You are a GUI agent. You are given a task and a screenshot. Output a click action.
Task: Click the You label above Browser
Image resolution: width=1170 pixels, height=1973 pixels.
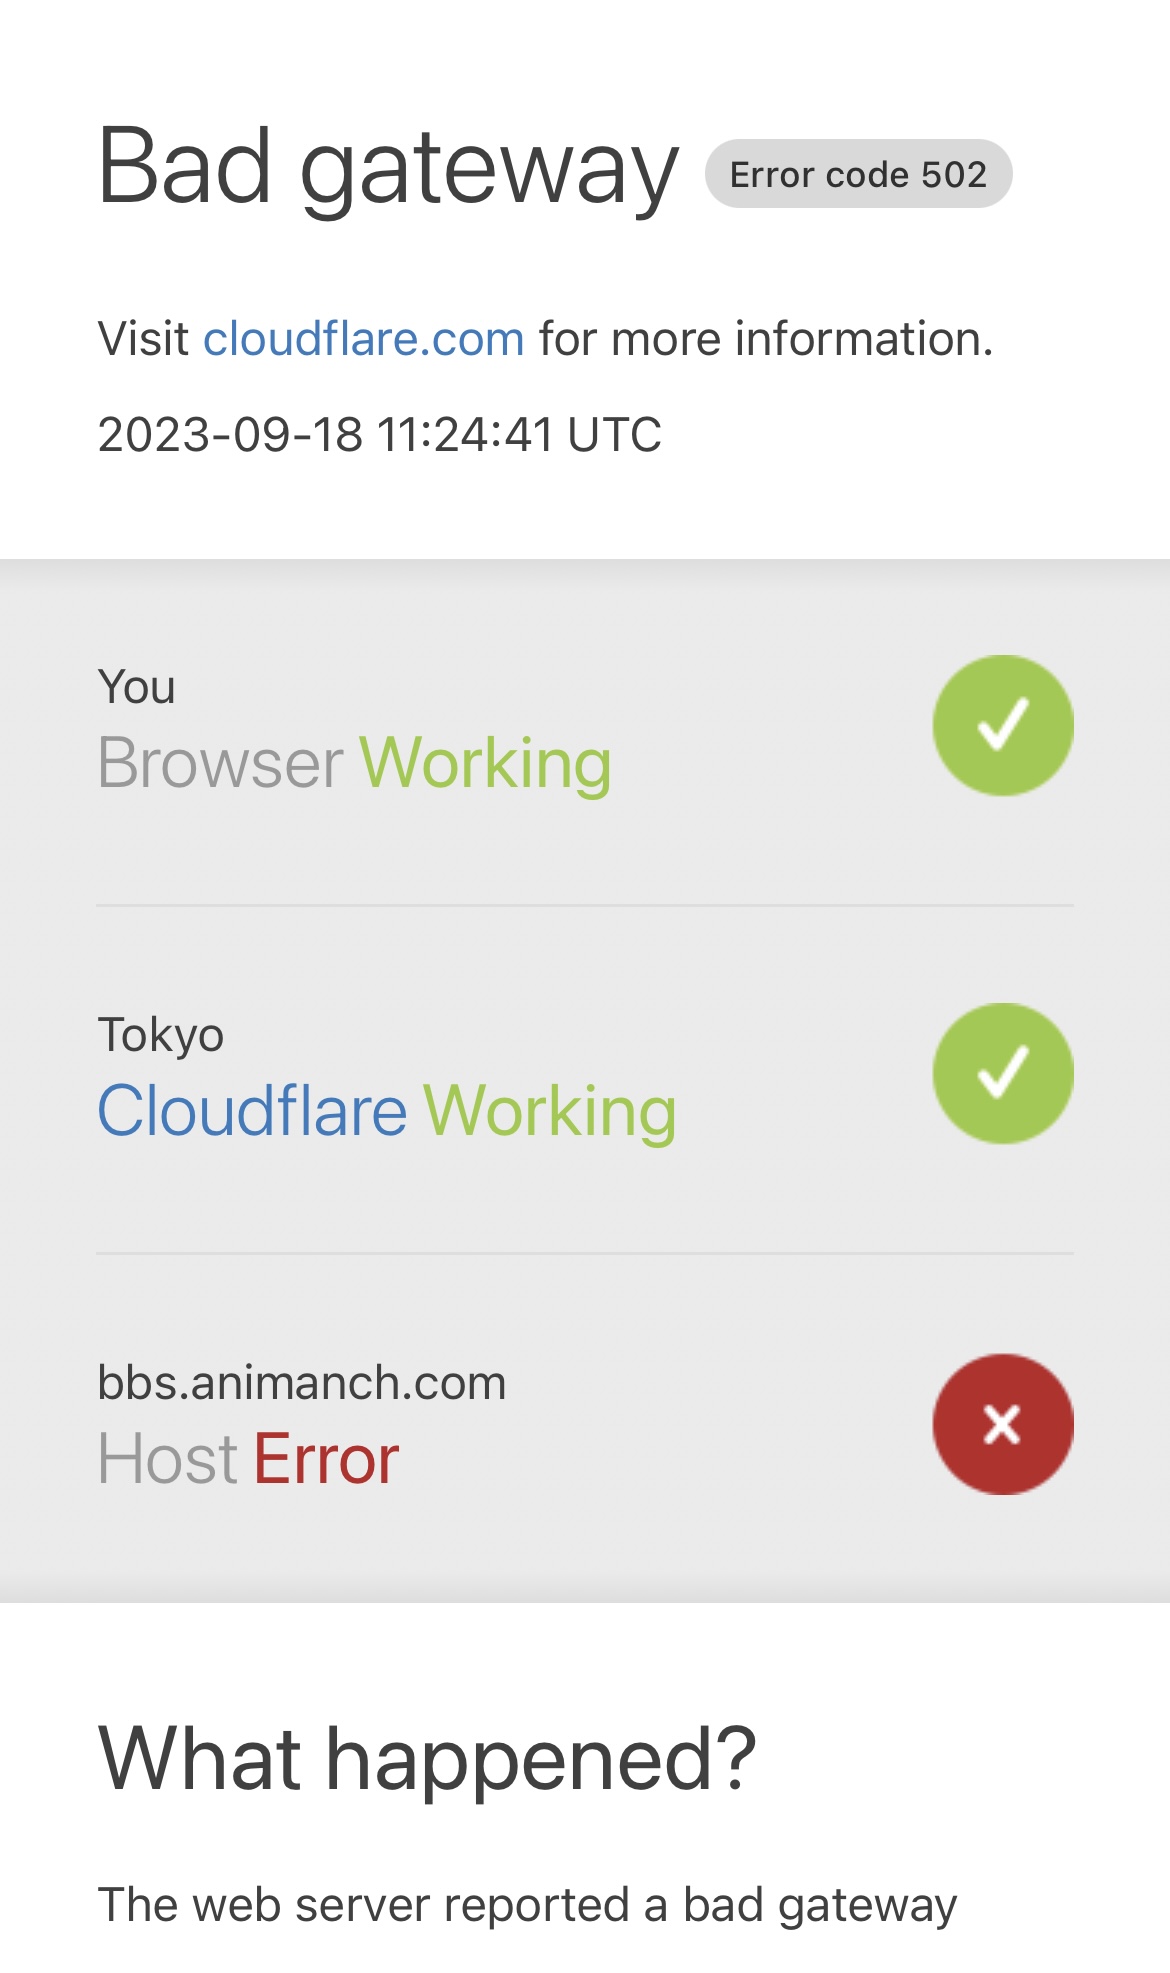pos(137,688)
